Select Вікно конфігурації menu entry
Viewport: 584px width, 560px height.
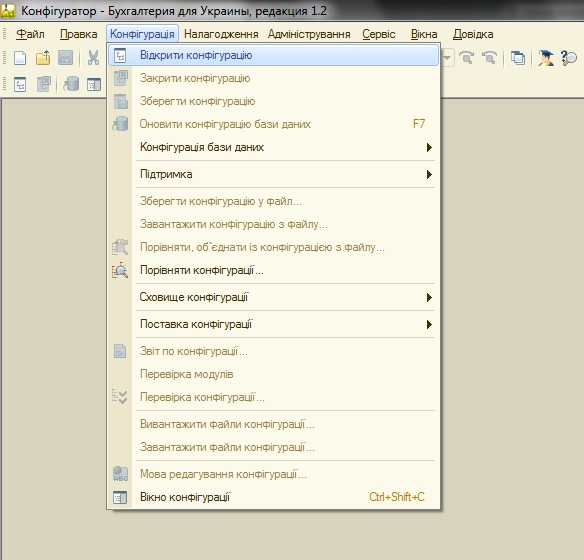tap(273, 497)
